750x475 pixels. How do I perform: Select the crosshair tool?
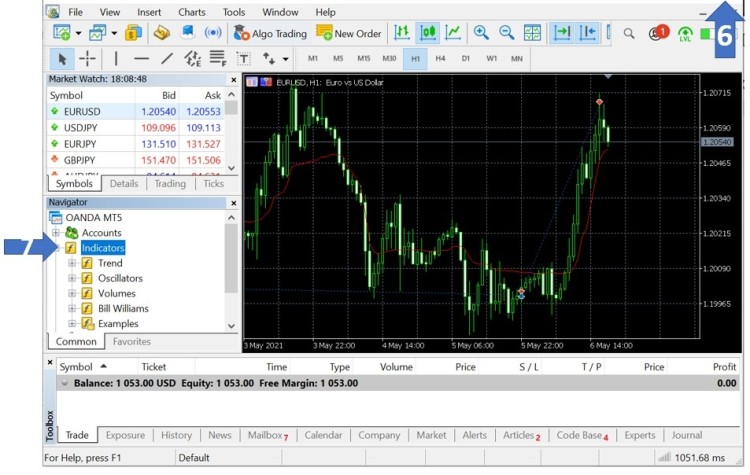tap(87, 58)
